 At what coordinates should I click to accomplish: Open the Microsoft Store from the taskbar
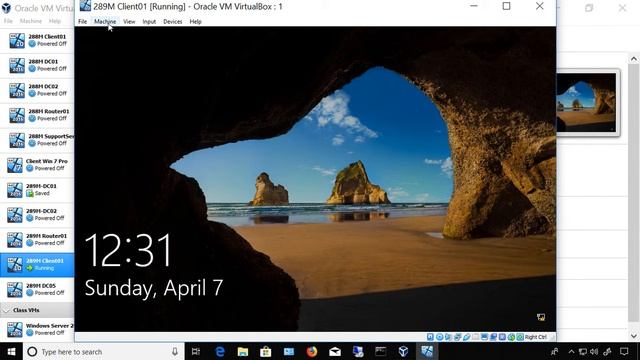tap(266, 351)
